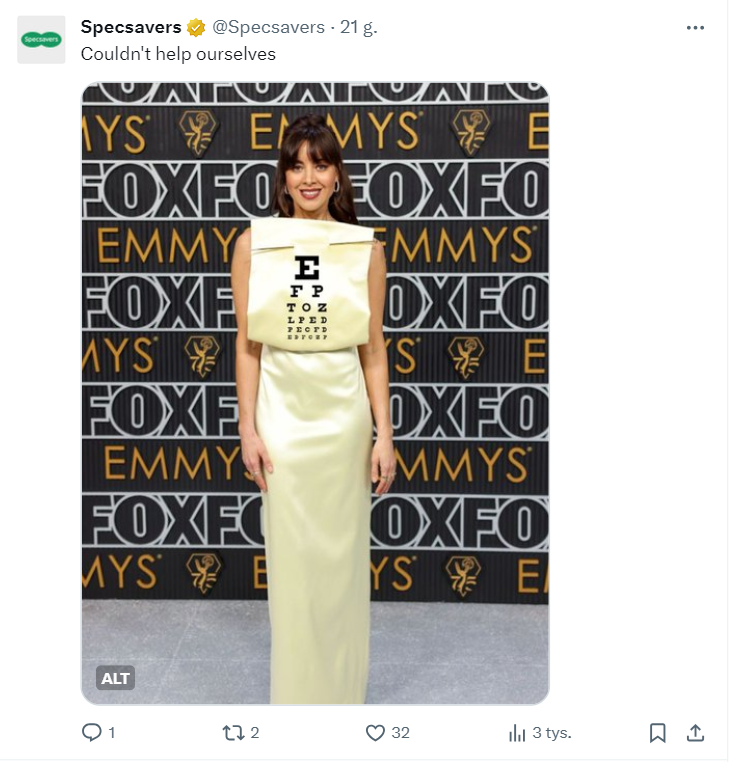This screenshot has height=762, width=731.
Task: Bookmark this Specsavers tweet
Action: pyautogui.click(x=658, y=733)
